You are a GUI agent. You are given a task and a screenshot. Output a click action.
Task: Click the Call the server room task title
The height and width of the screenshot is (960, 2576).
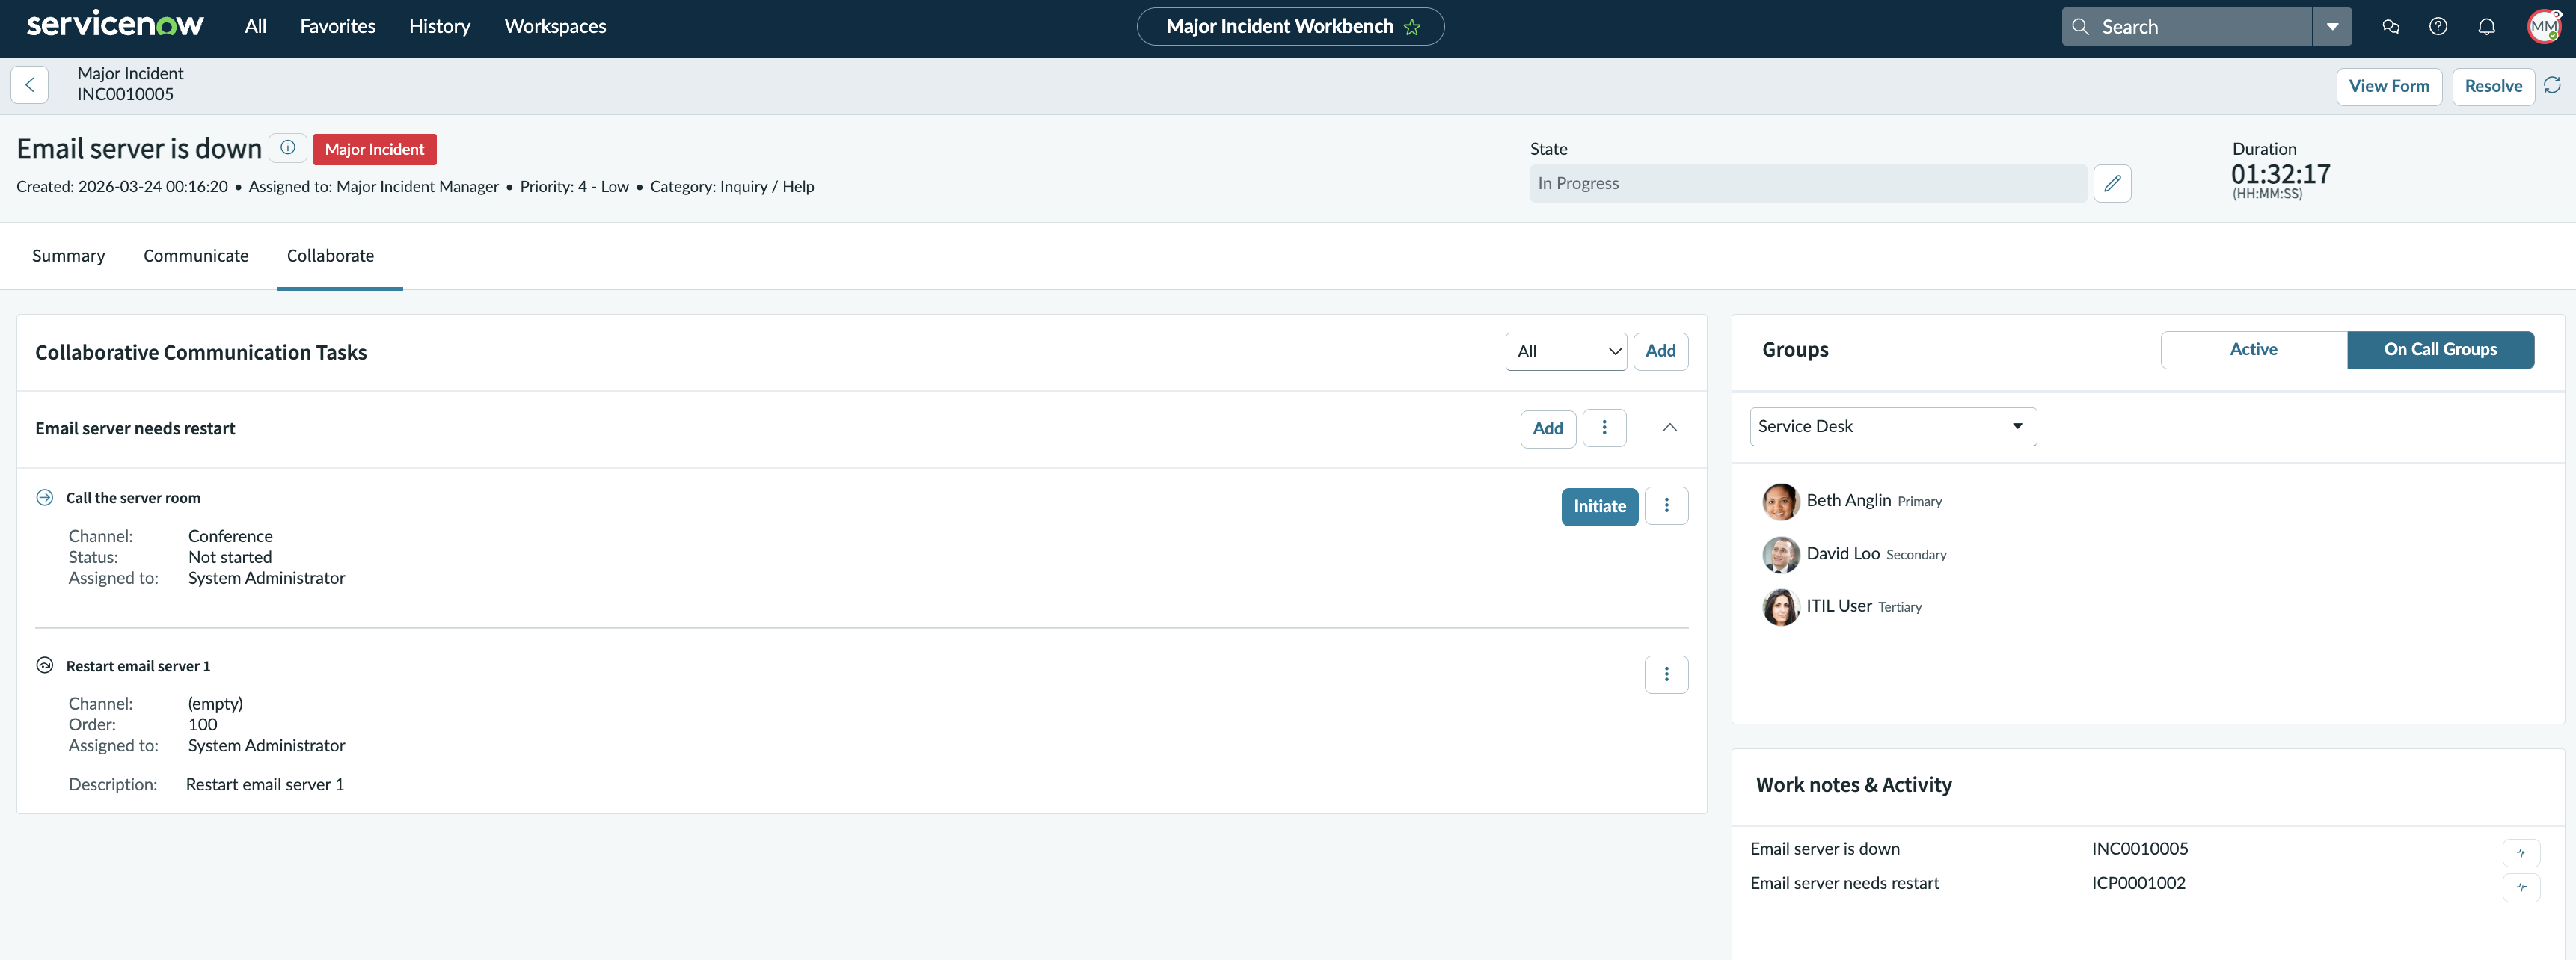pyautogui.click(x=133, y=498)
